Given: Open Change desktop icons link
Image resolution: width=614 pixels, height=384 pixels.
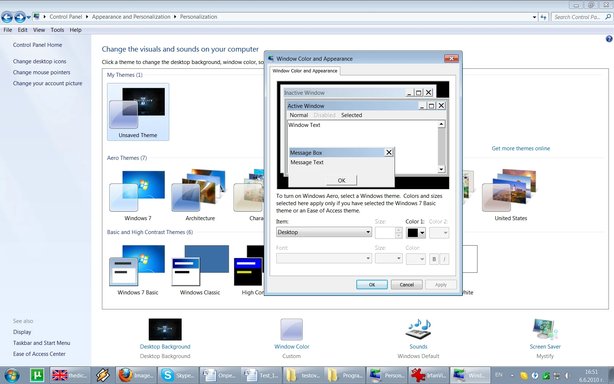Looking at the screenshot, I should [40, 61].
